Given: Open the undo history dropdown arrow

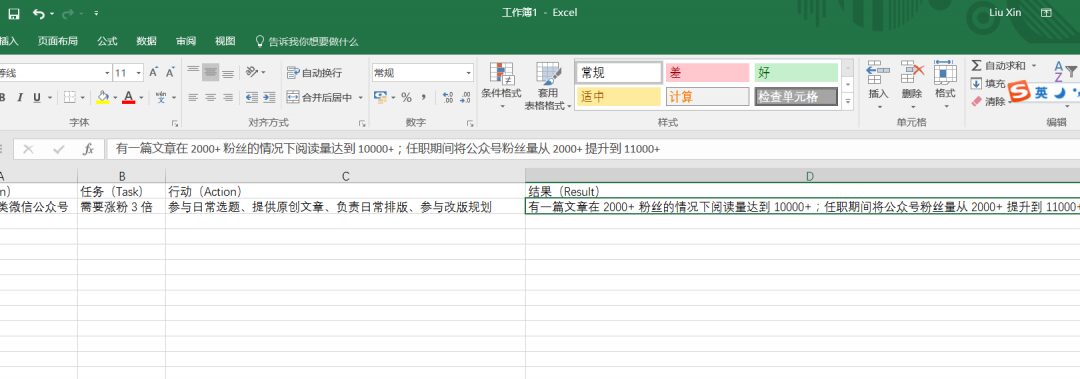Looking at the screenshot, I should tap(52, 14).
